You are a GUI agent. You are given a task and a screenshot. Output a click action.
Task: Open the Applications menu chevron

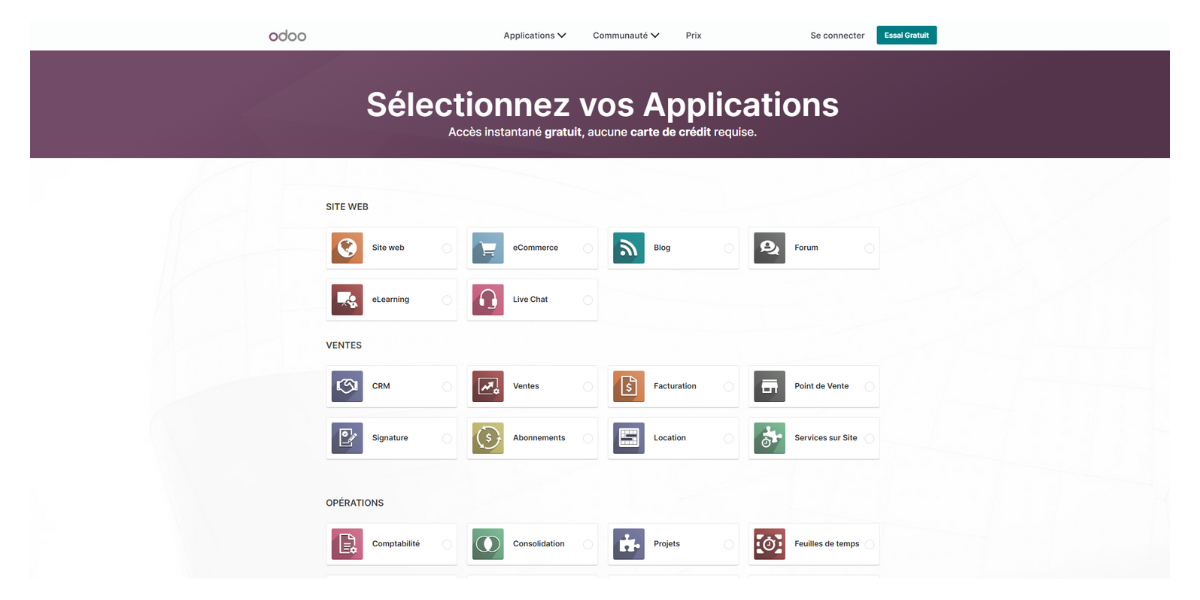pos(562,35)
